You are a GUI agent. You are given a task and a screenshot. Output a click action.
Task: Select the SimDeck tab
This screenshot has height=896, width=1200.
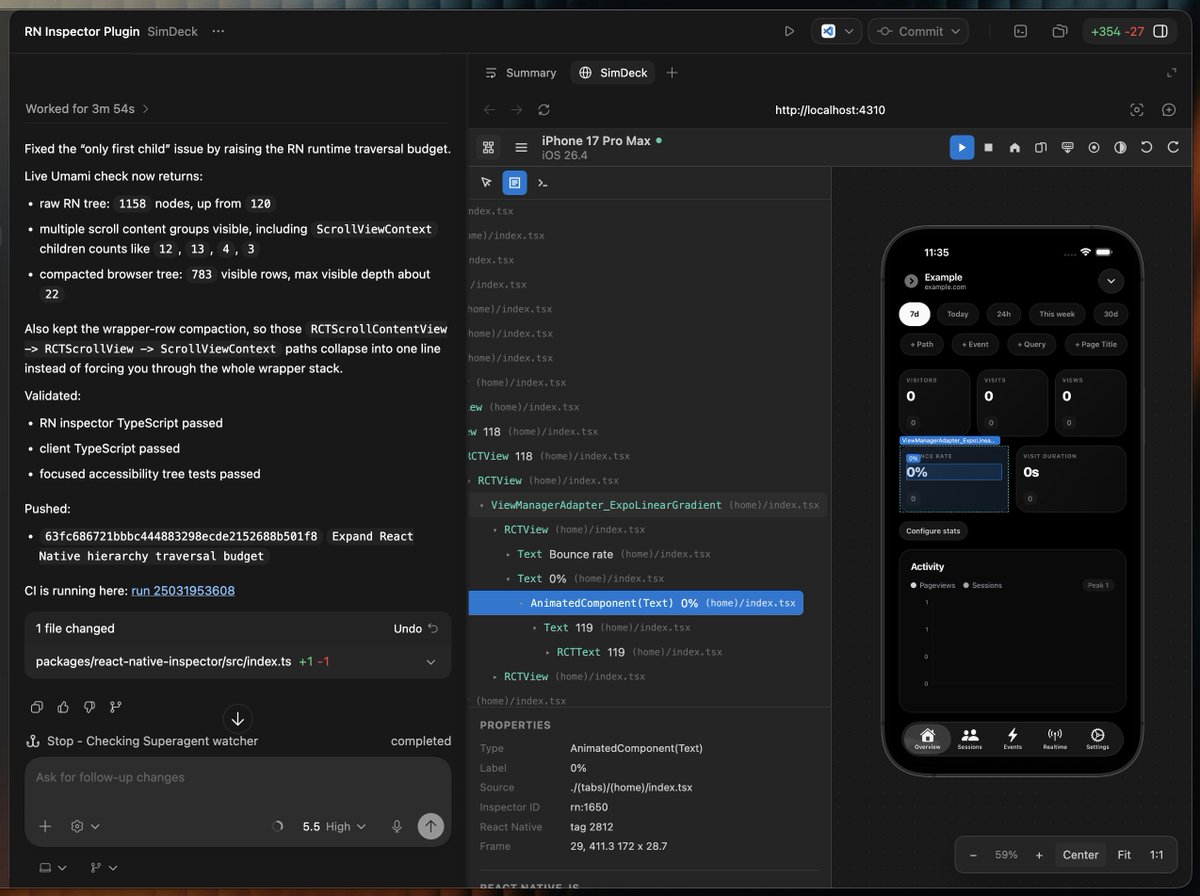614,73
